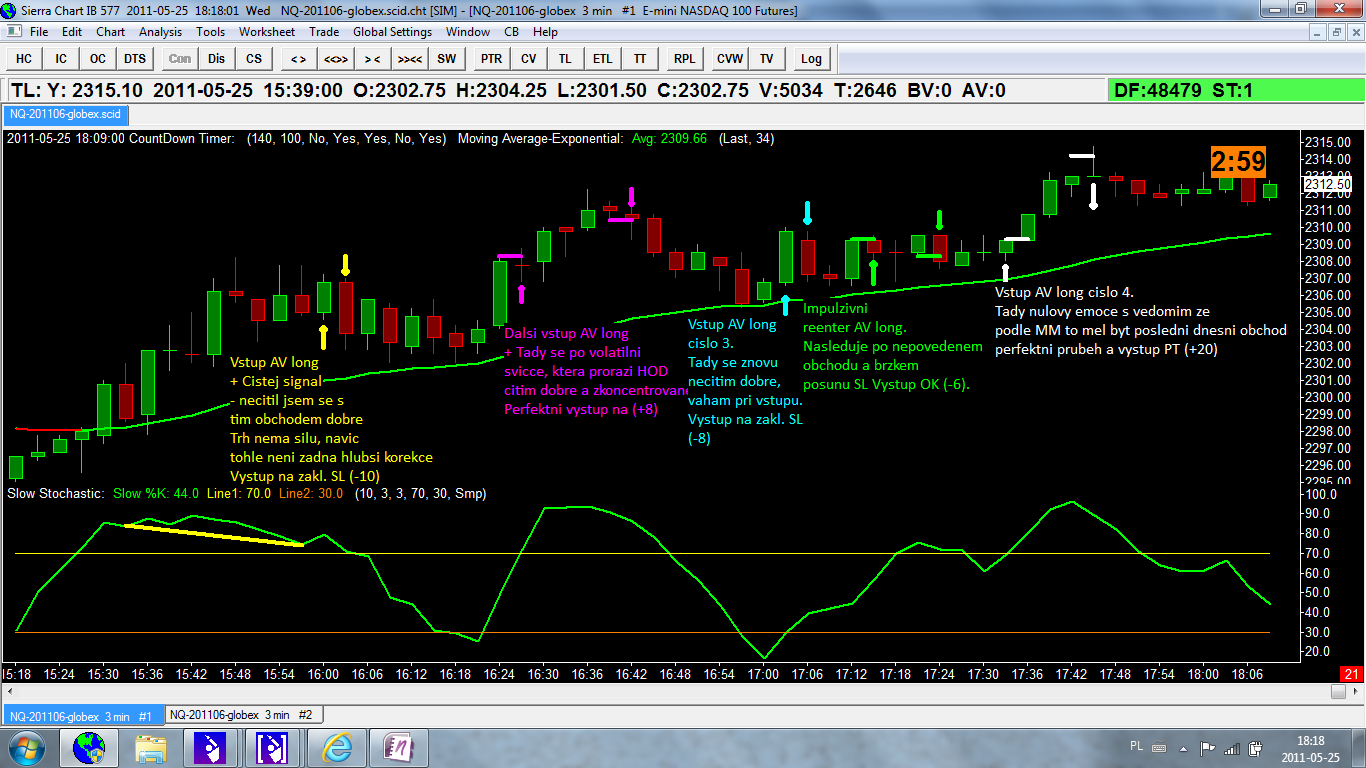Open the Edit menu
Viewport: 1366px width, 768px height.
click(72, 32)
